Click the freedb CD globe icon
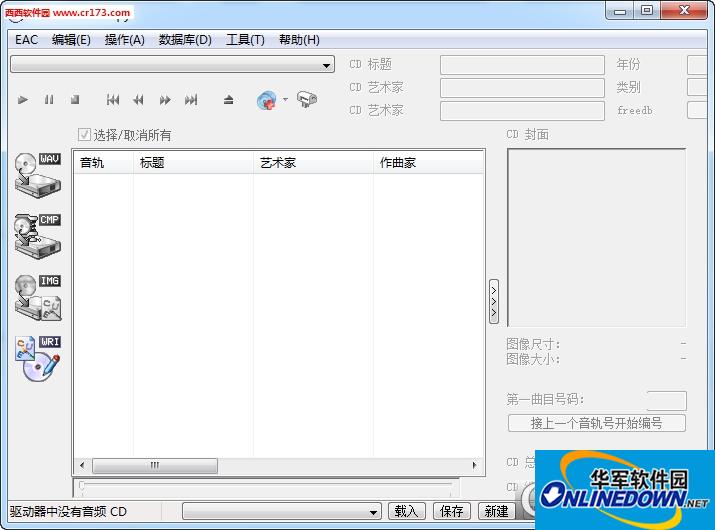The image size is (715, 530). coord(267,100)
